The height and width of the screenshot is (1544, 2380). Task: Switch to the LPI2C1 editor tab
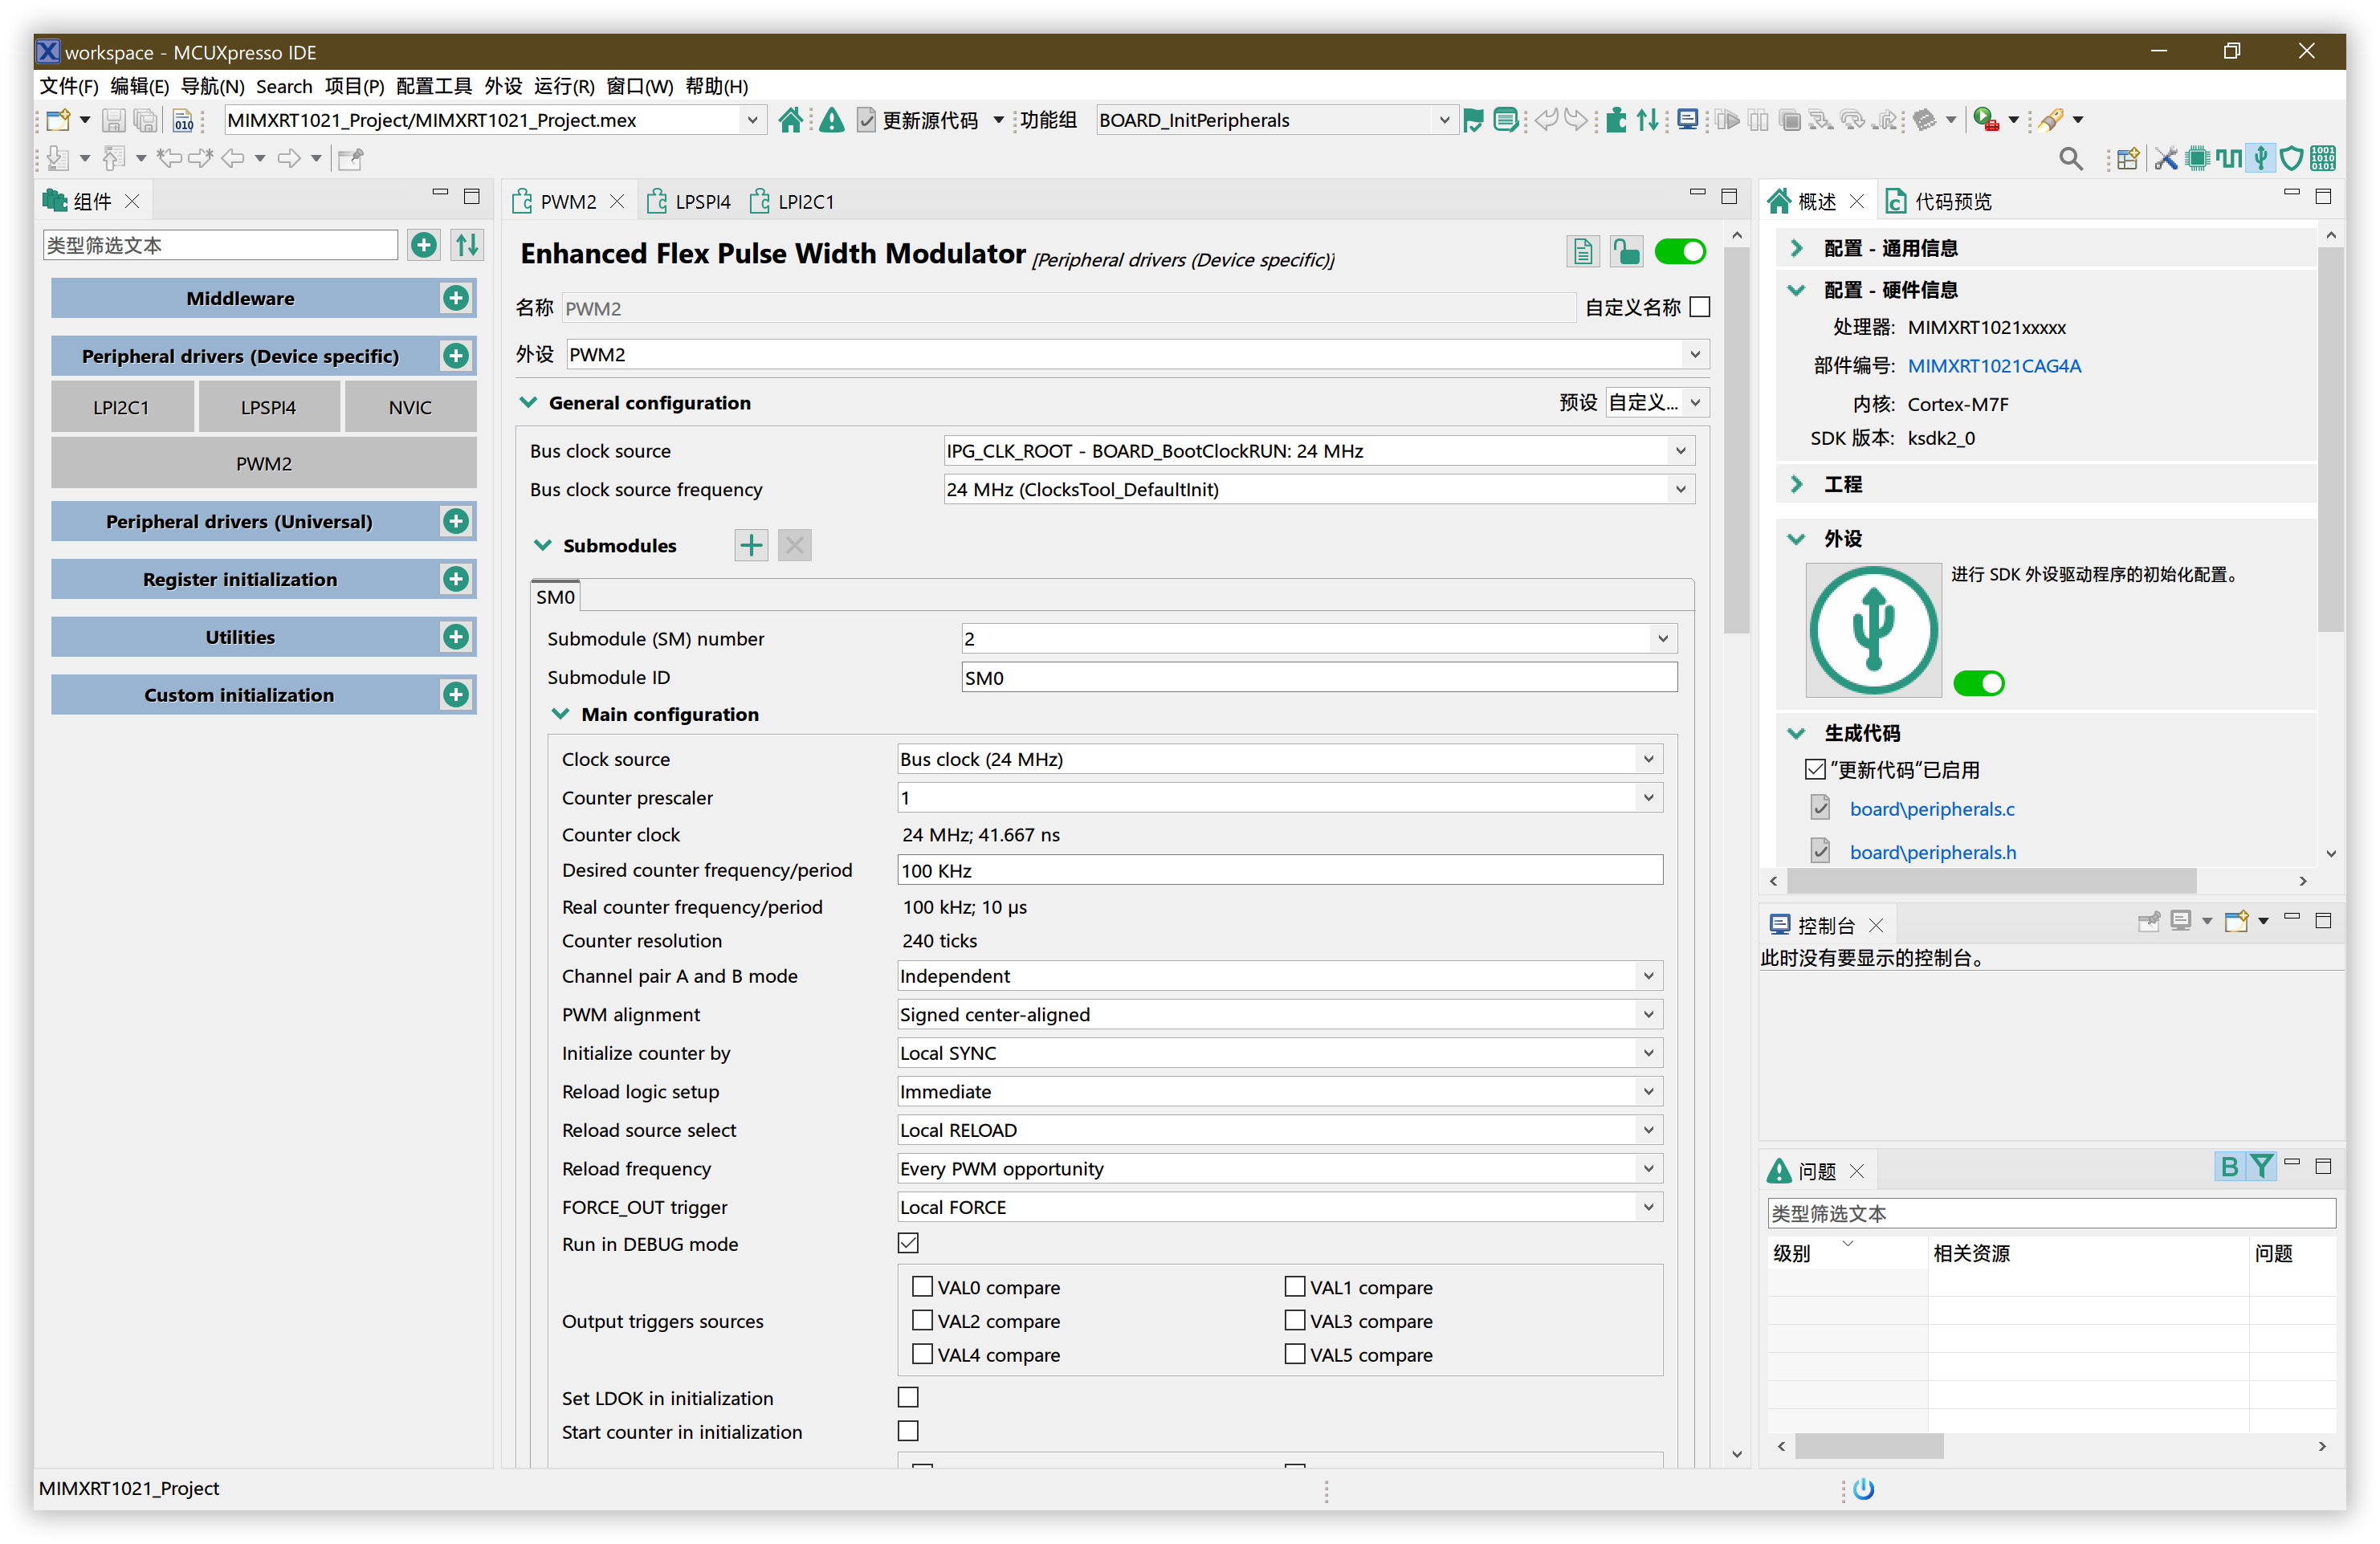(794, 201)
